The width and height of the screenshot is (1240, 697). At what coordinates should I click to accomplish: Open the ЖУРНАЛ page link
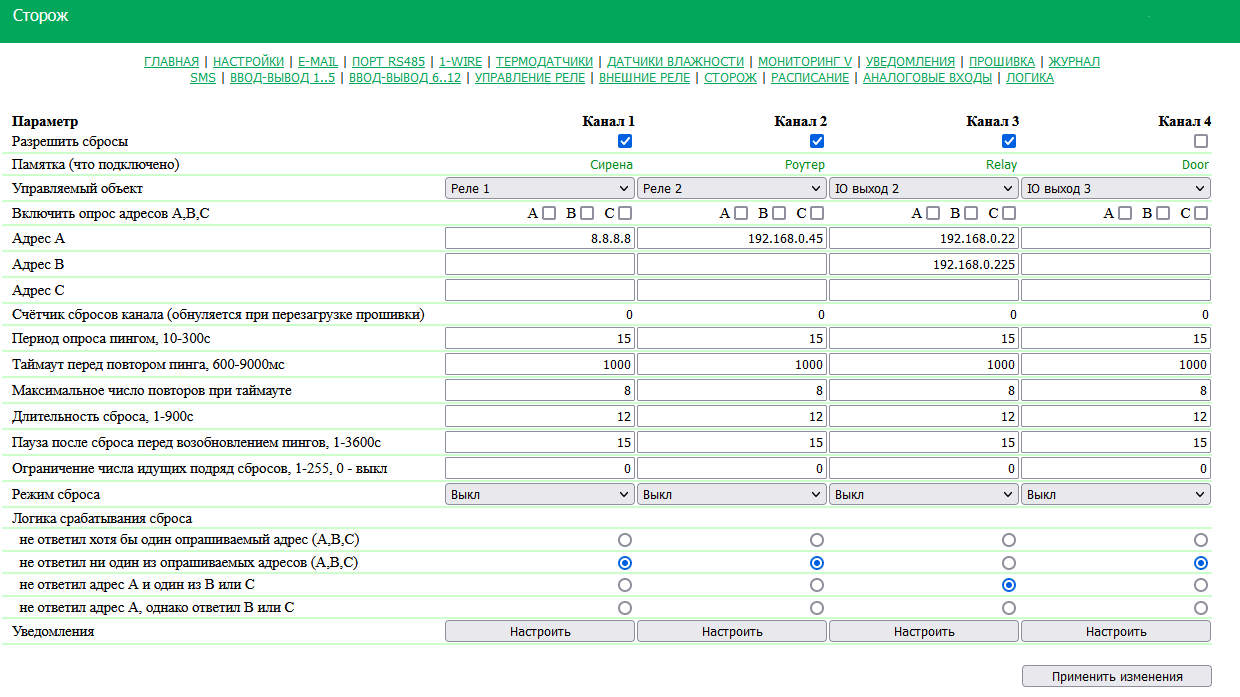1074,62
